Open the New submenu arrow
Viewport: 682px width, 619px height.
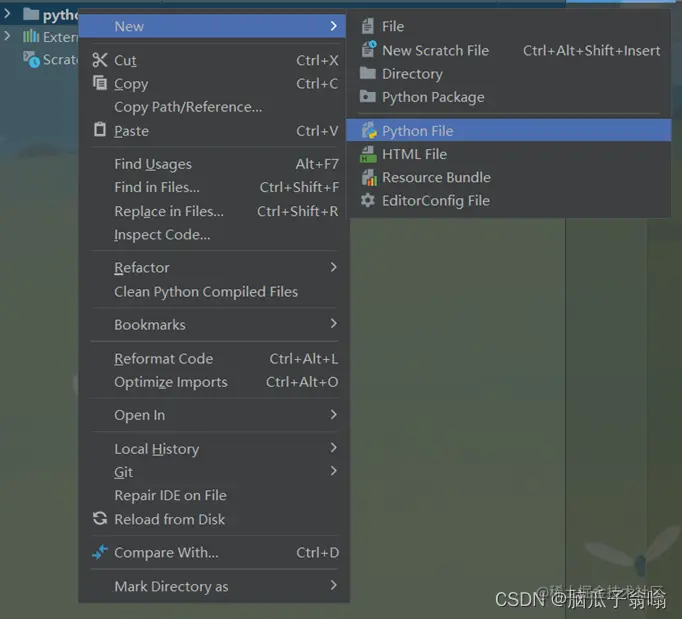tap(334, 26)
